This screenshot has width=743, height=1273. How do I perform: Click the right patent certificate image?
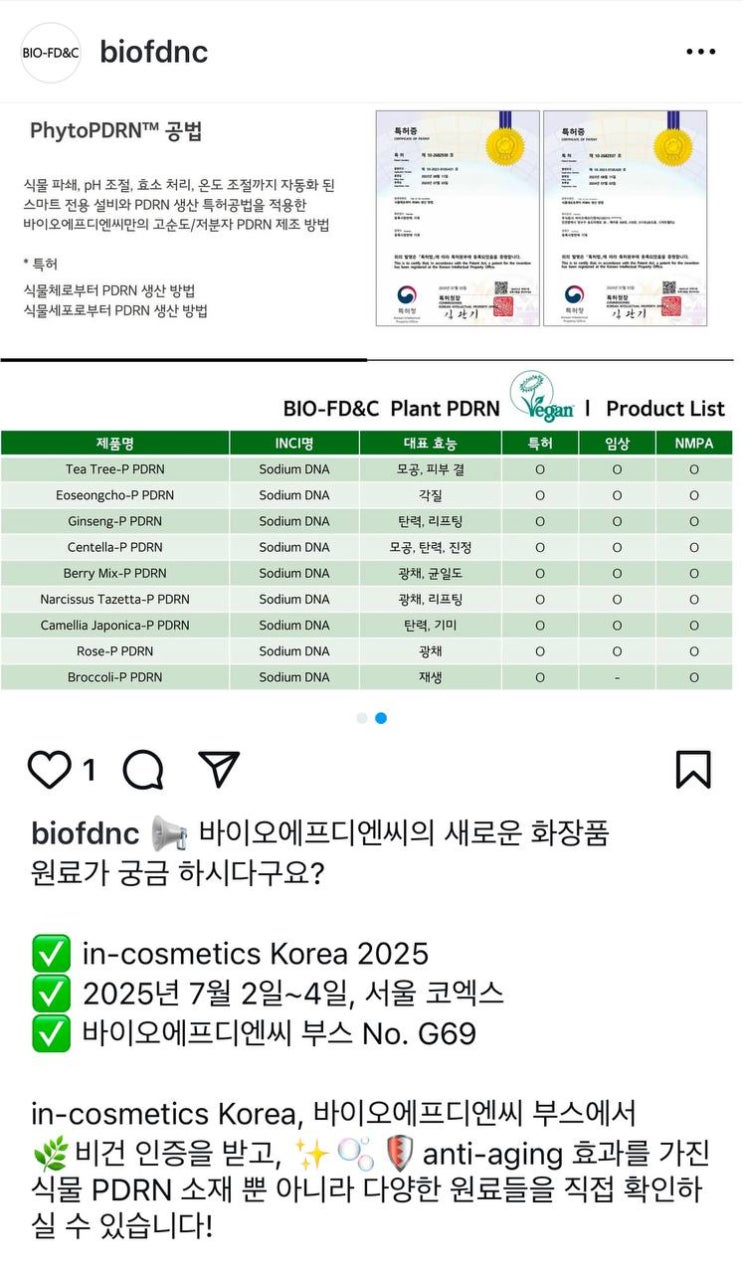(625, 218)
